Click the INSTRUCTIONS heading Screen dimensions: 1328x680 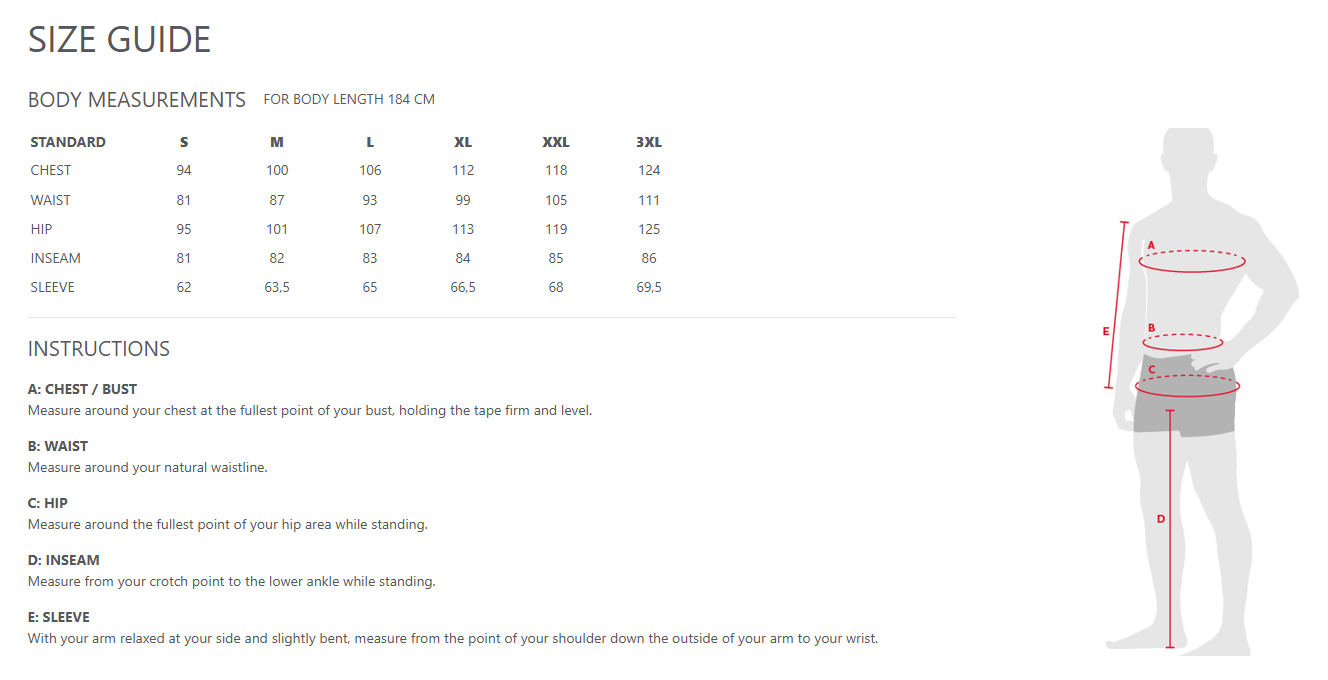click(99, 349)
